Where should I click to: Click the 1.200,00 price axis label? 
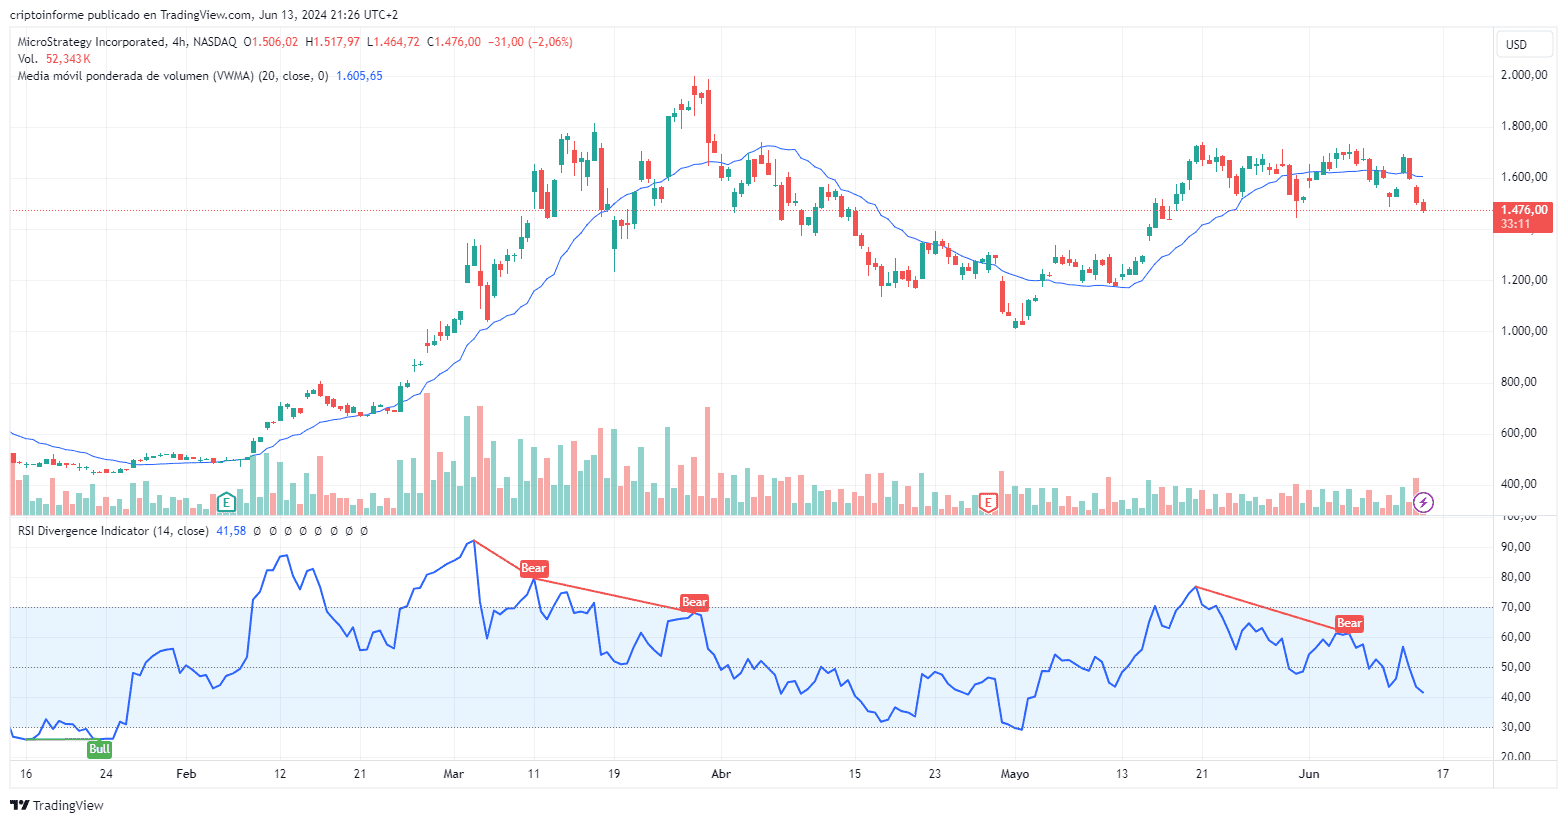point(1524,280)
